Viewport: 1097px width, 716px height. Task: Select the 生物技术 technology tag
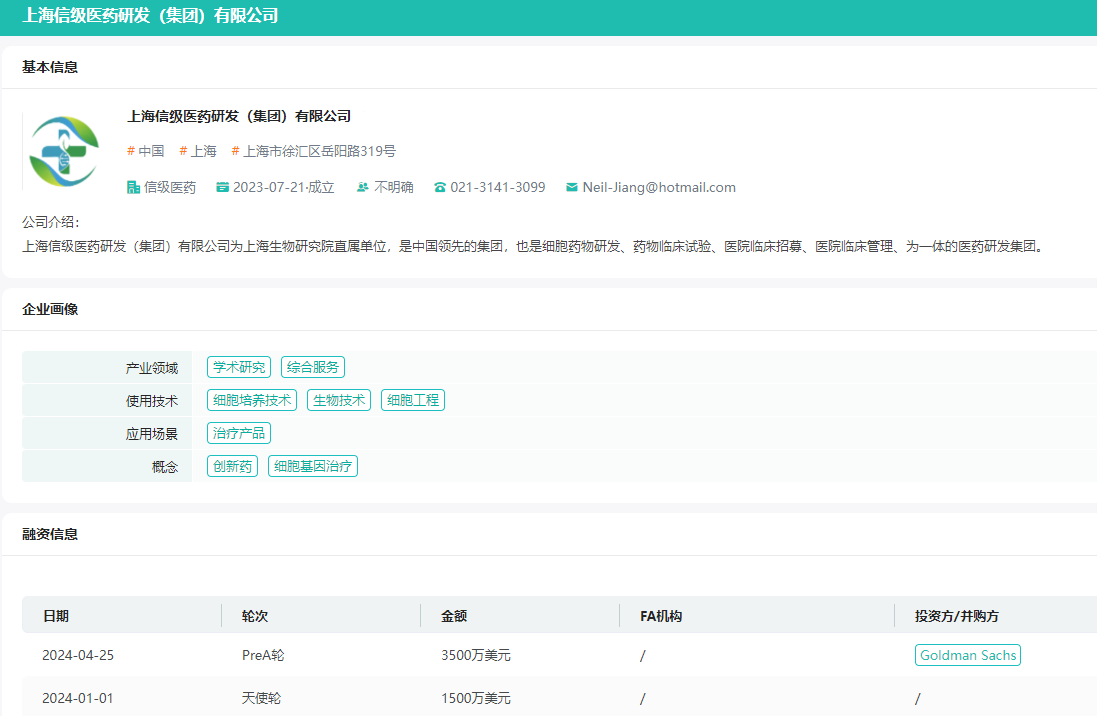[x=339, y=400]
